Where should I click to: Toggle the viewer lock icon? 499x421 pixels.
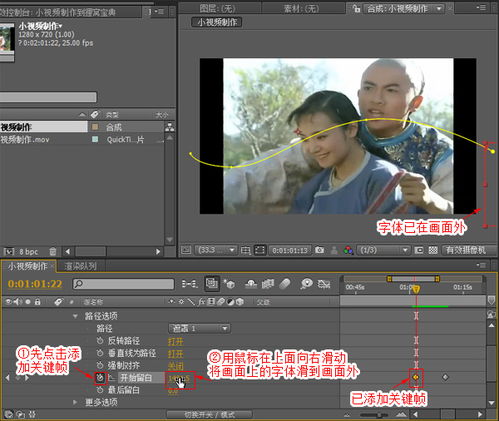pos(356,8)
